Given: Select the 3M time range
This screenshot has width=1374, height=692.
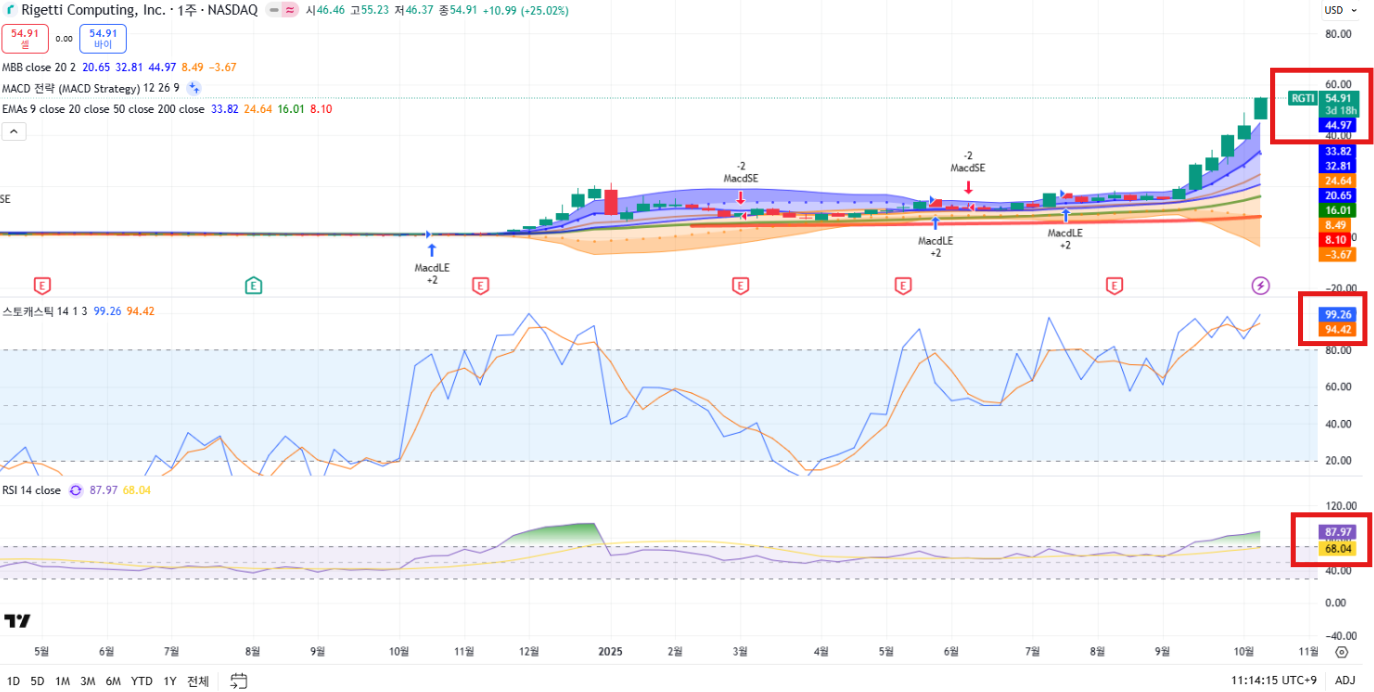Looking at the screenshot, I should [x=88, y=681].
